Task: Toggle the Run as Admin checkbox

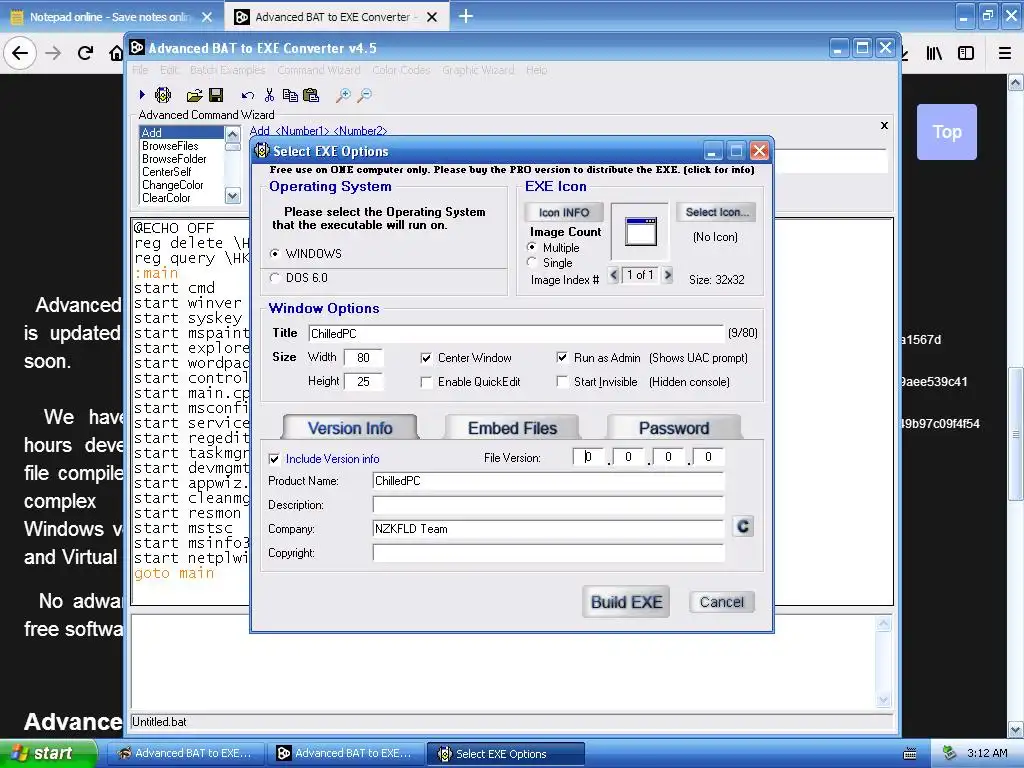Action: [x=562, y=357]
